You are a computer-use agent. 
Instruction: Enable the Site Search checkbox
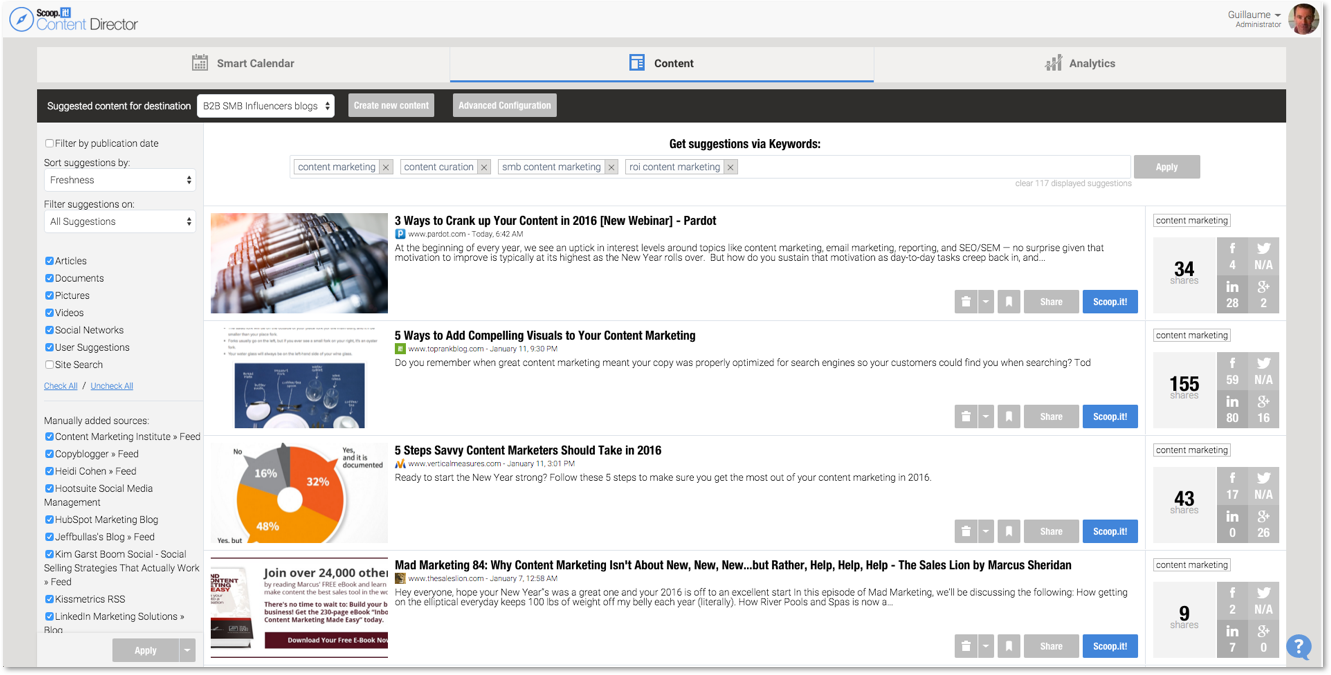click(50, 365)
